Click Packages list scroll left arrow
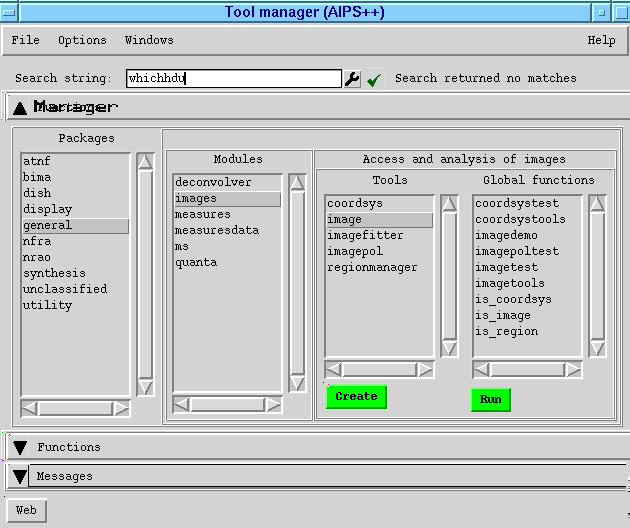The image size is (630, 528). point(29,409)
